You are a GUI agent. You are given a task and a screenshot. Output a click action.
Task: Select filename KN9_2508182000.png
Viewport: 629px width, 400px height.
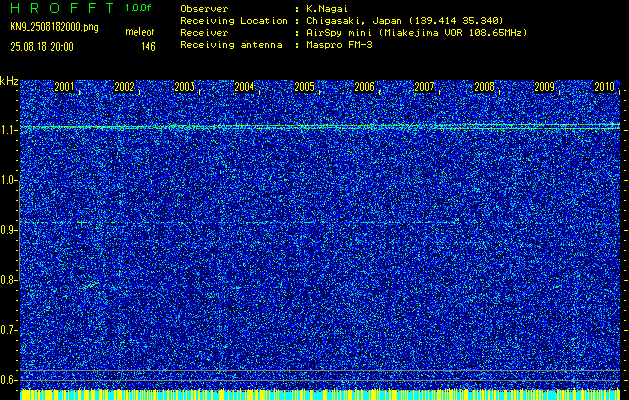(54, 27)
